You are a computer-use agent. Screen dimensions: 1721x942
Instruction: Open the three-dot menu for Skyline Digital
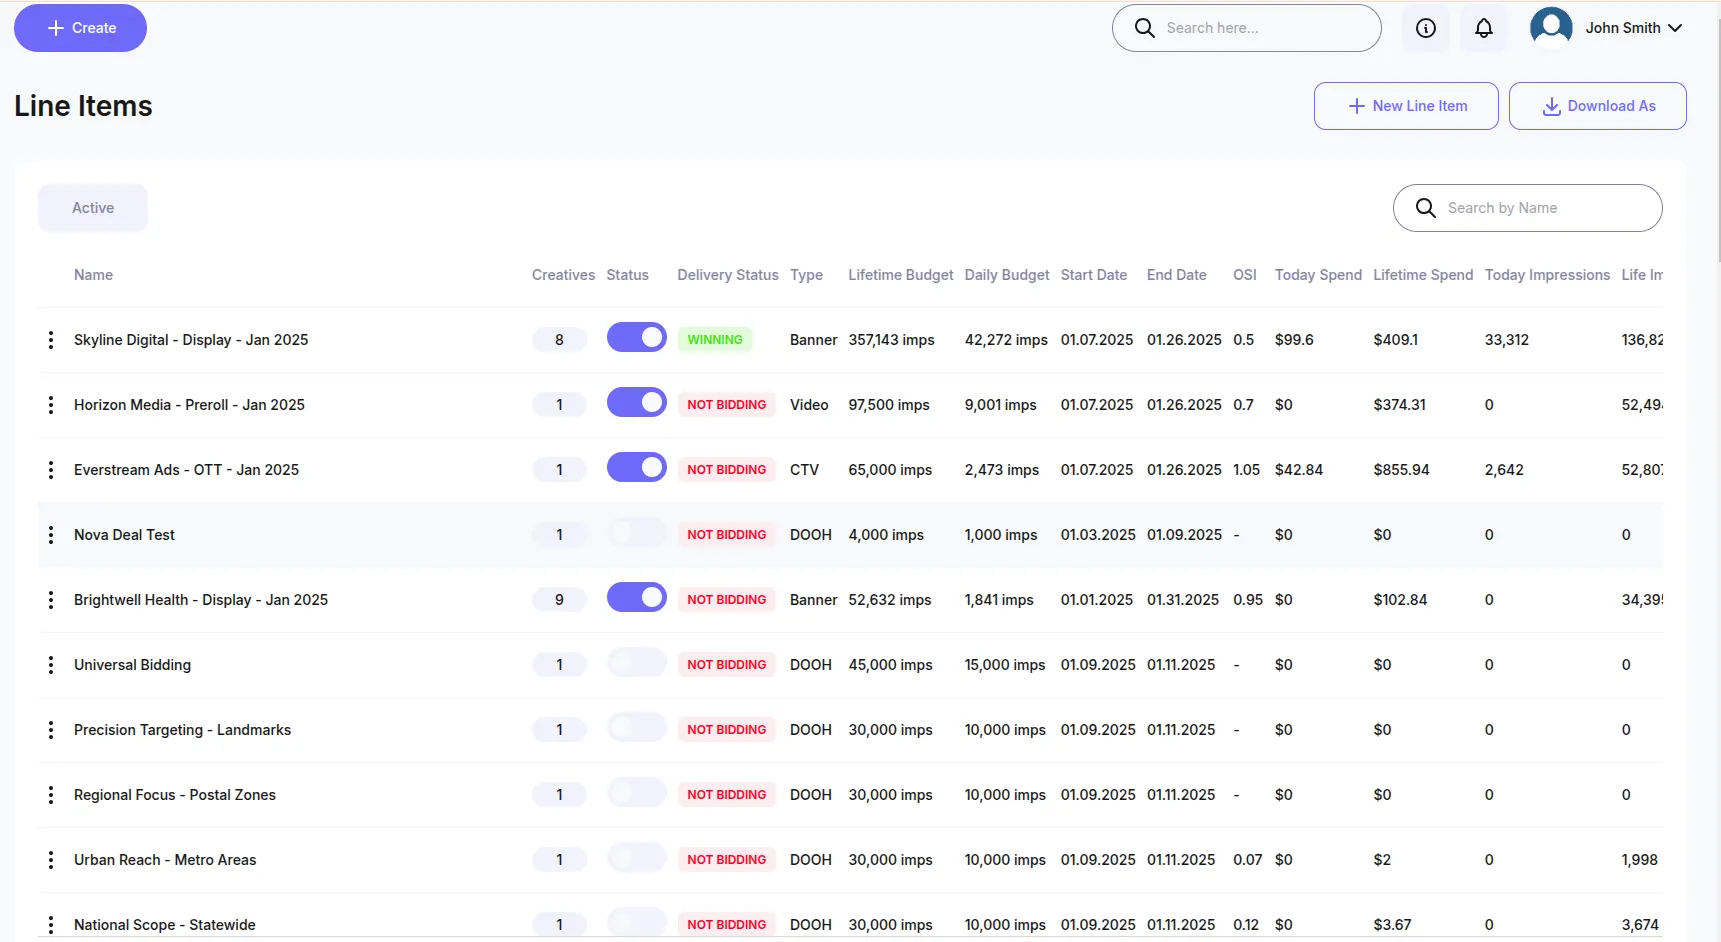coord(51,339)
